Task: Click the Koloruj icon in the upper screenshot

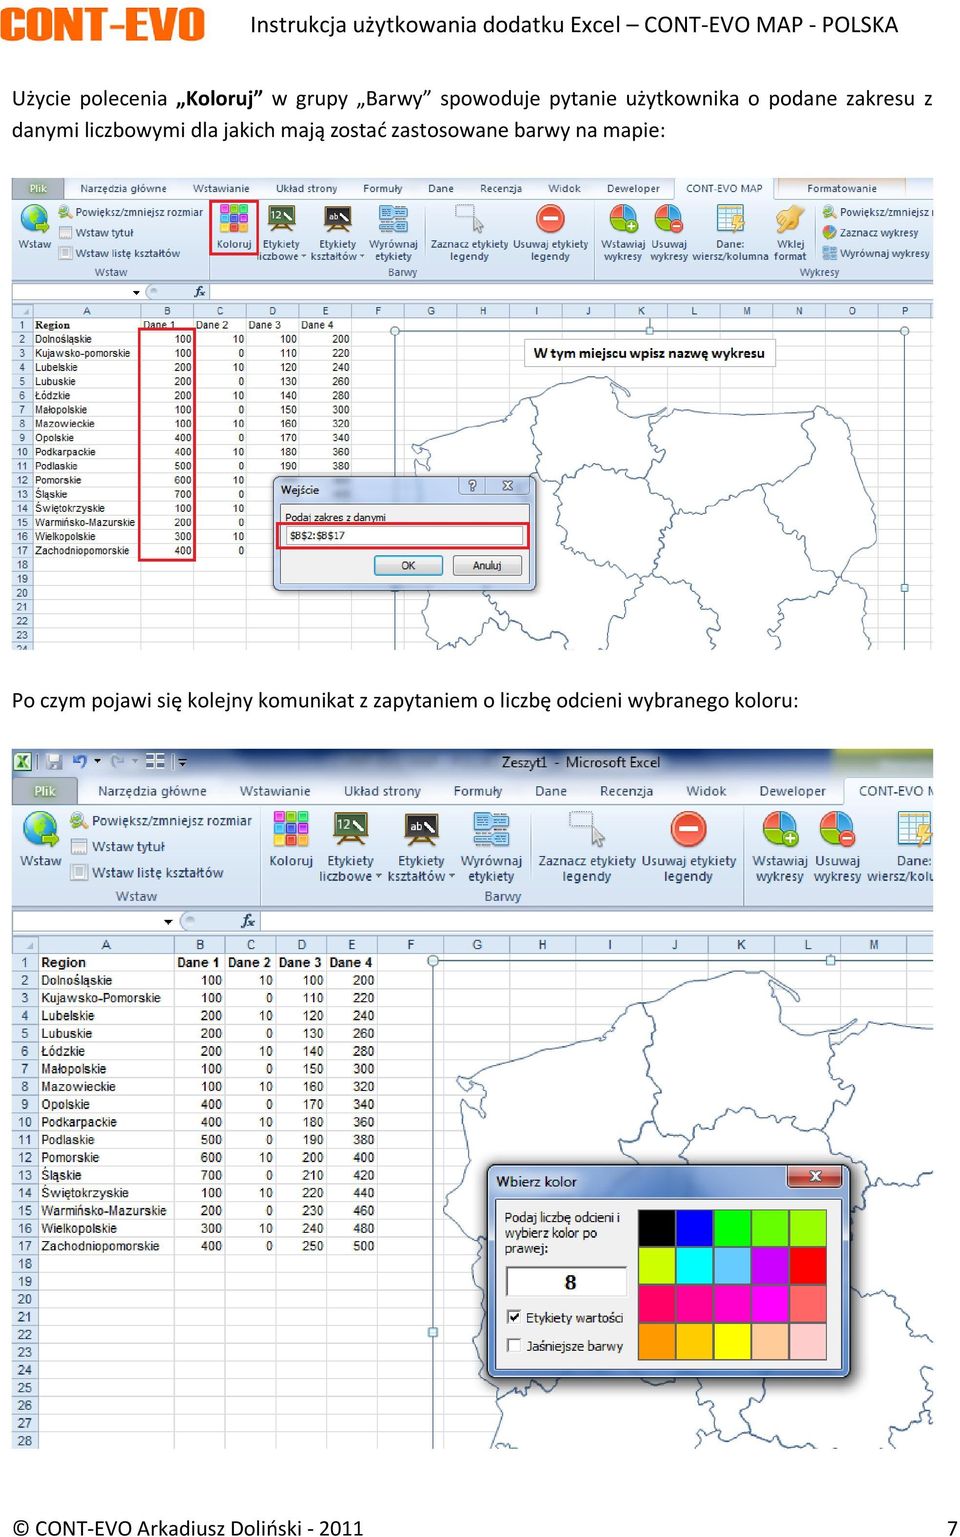Action: coord(234,219)
